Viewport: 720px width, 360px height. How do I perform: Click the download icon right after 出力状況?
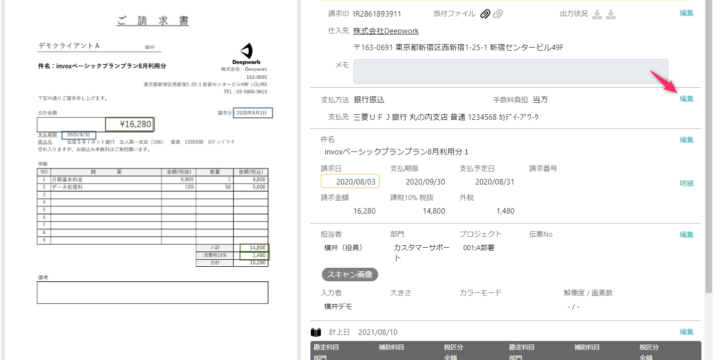597,14
